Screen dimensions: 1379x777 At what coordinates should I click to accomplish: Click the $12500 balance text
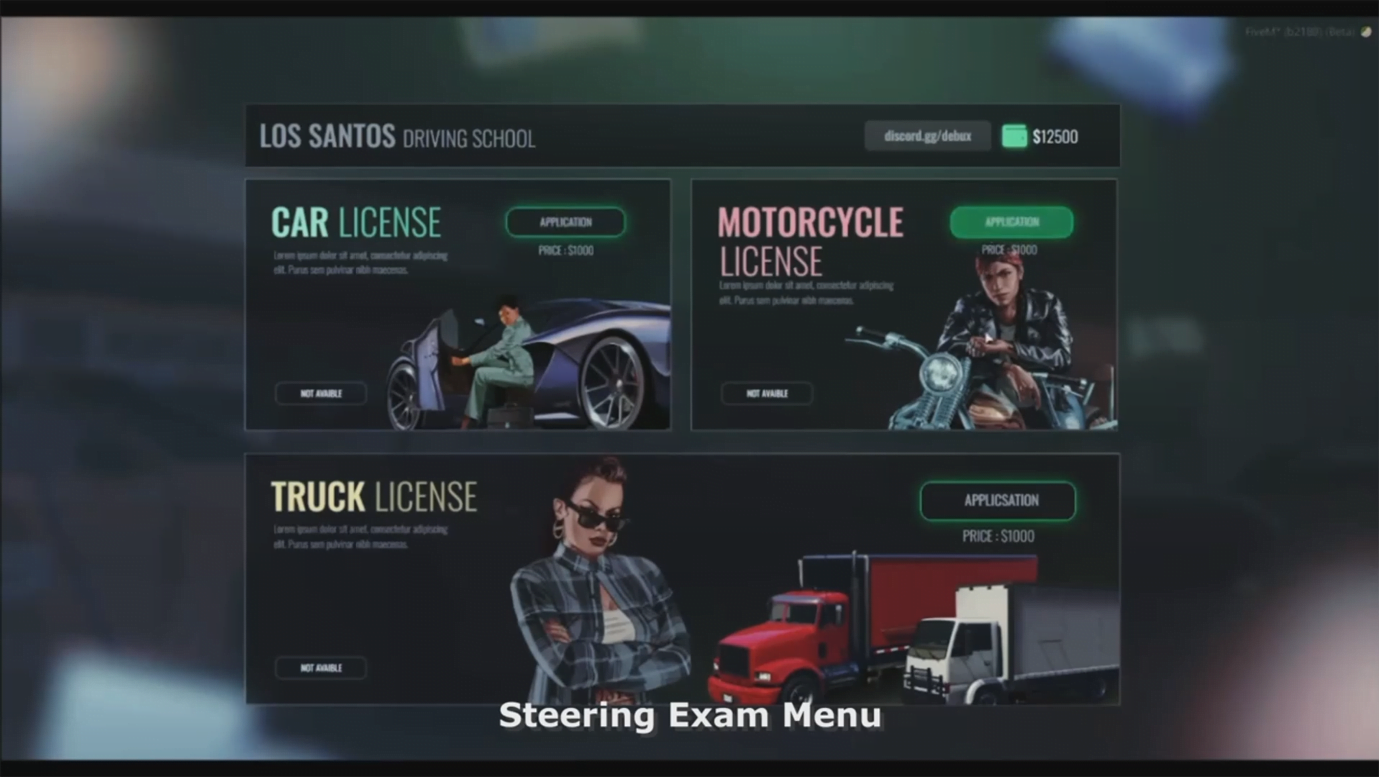point(1055,137)
